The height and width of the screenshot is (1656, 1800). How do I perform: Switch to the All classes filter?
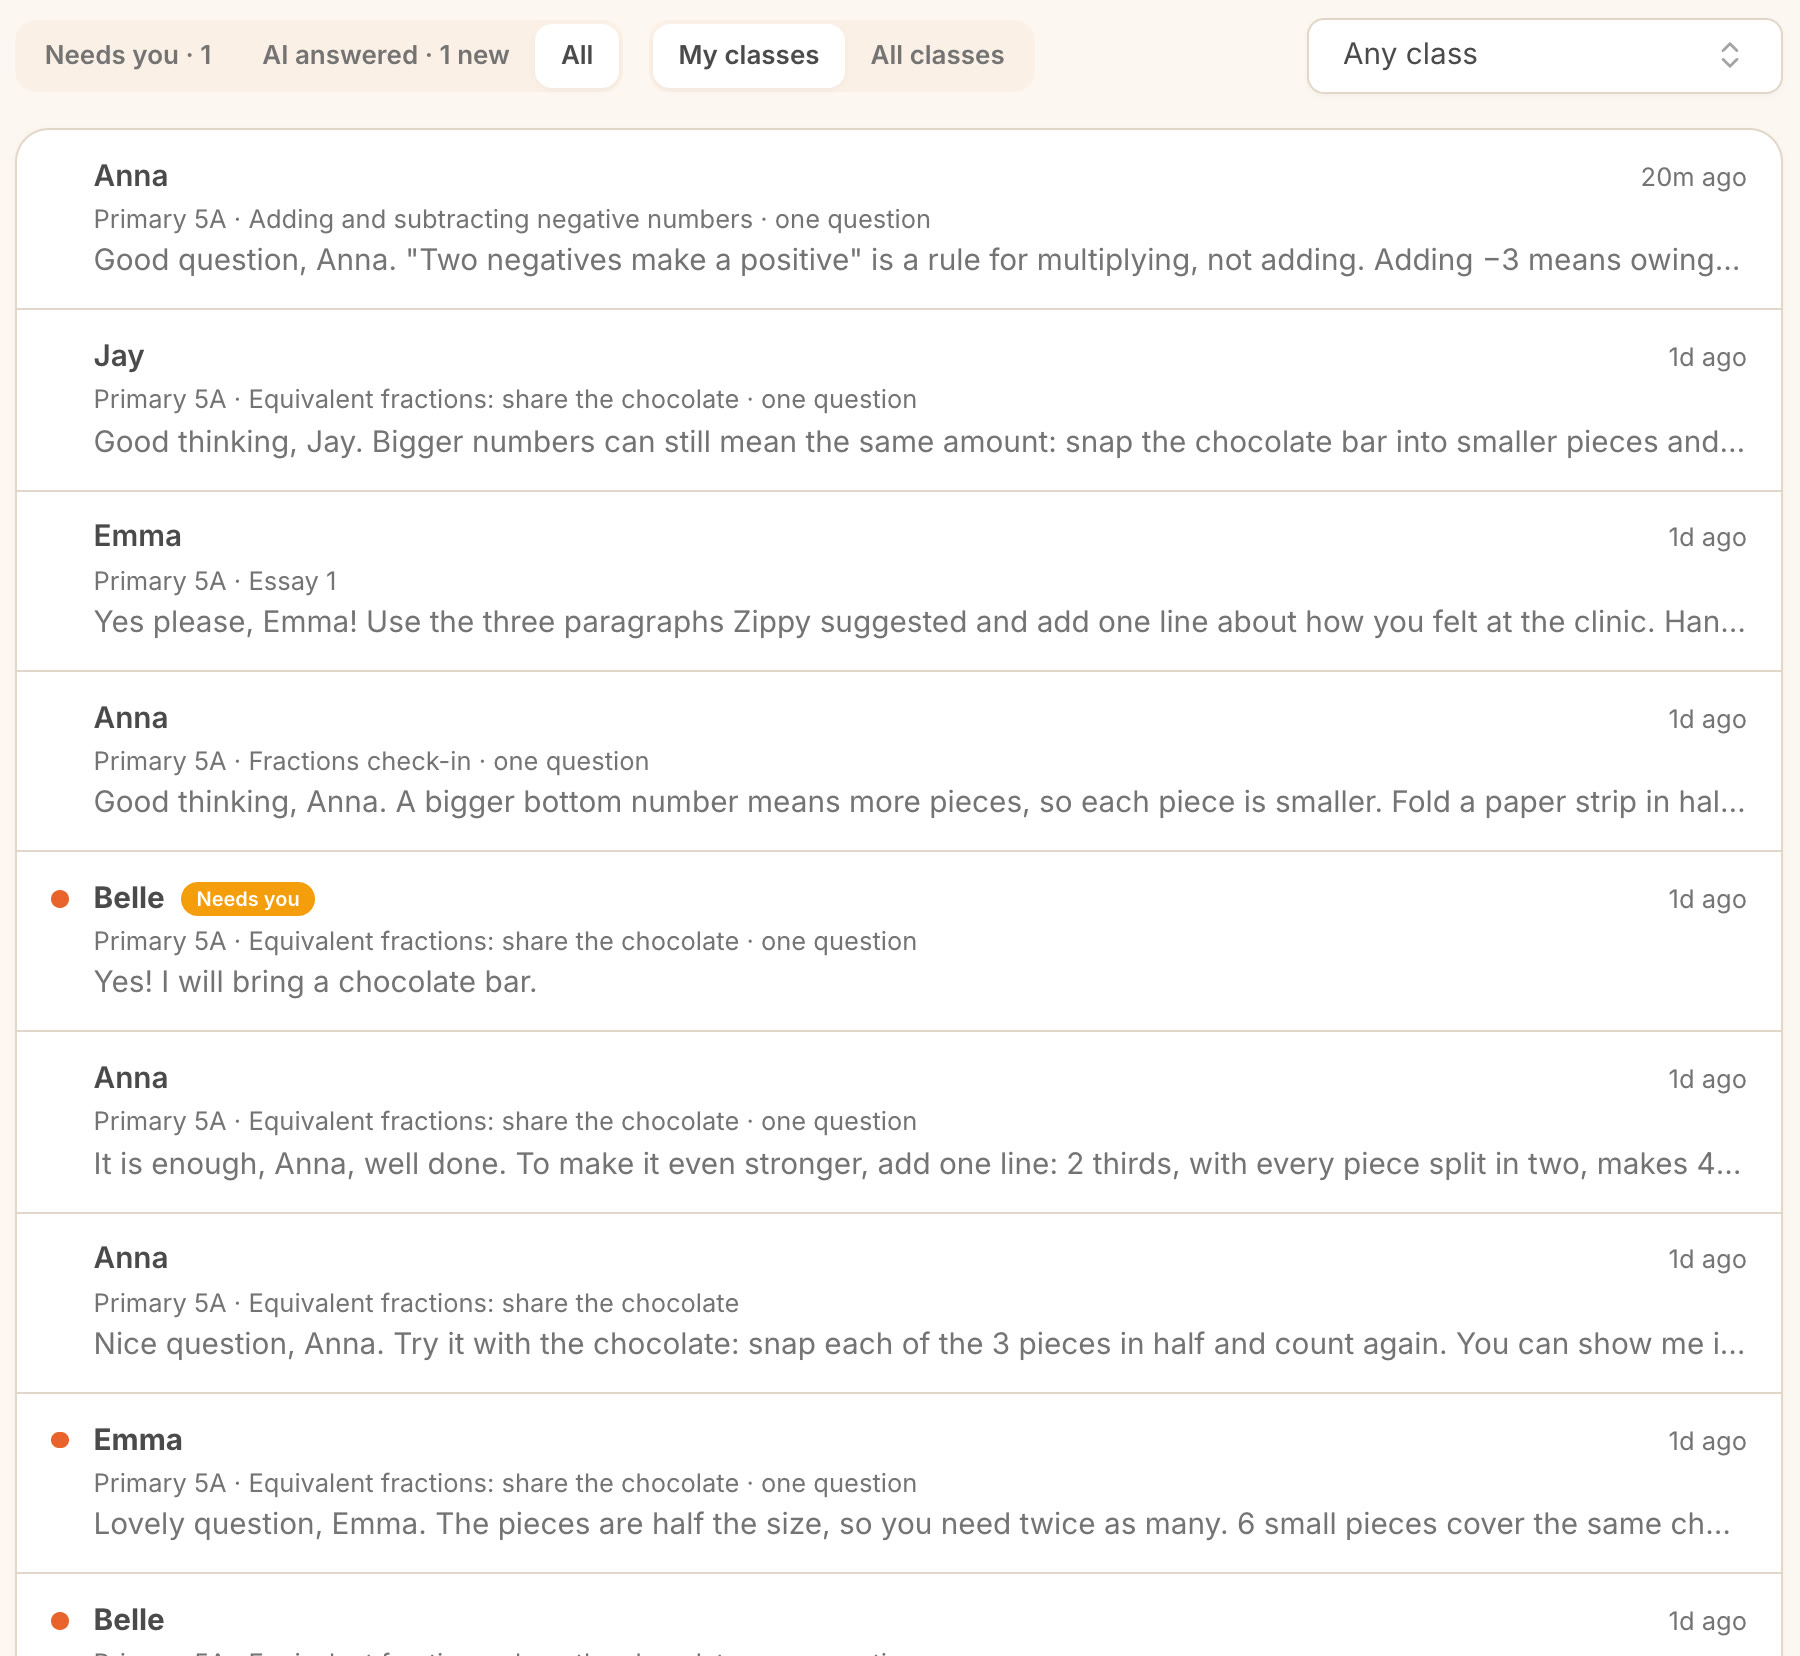937,55
